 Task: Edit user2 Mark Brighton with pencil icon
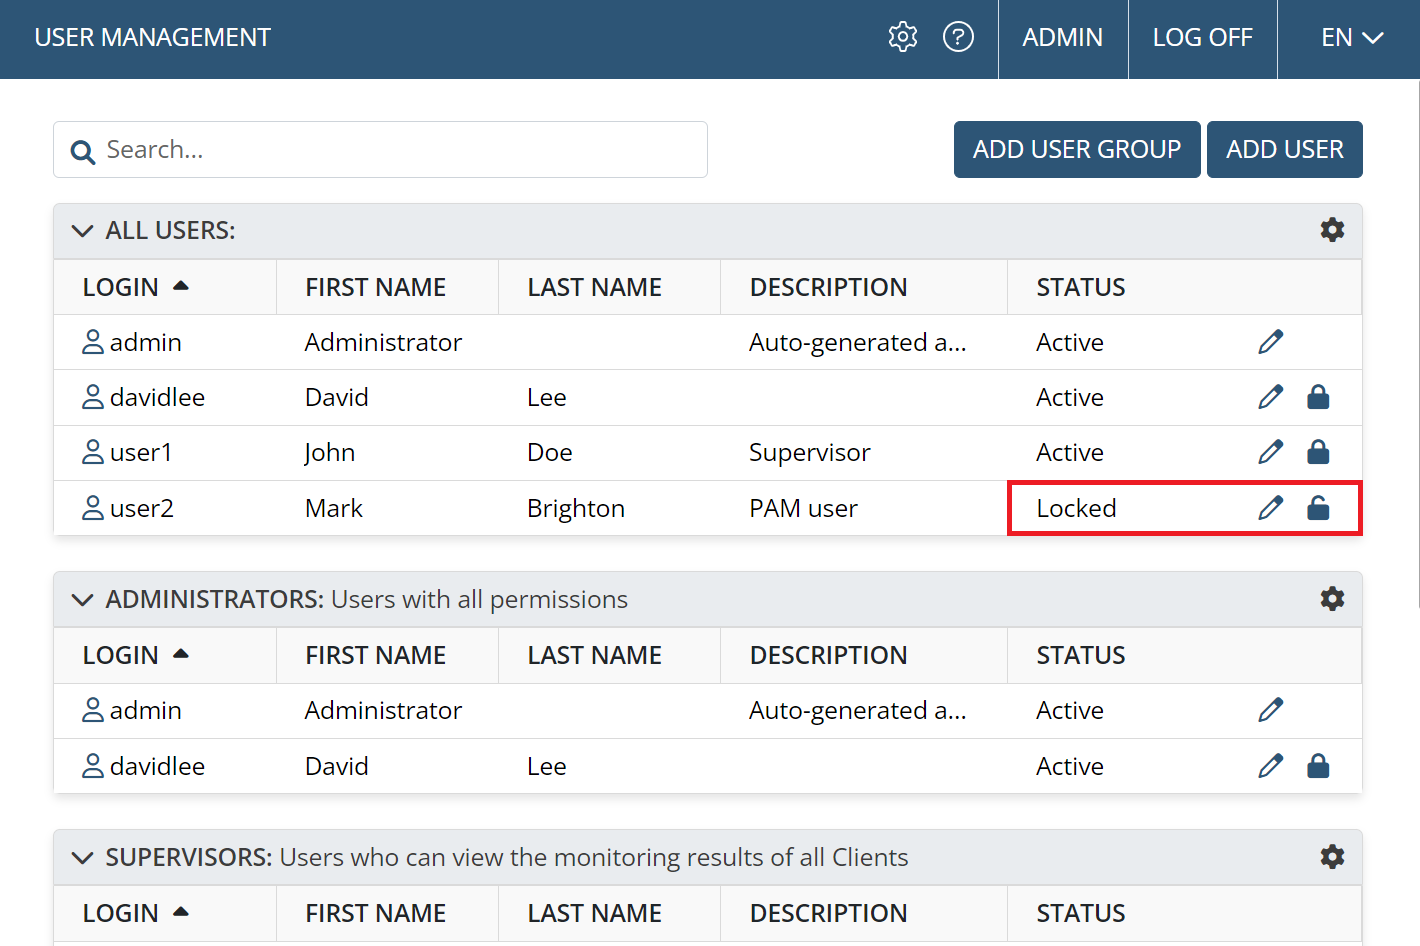coord(1270,508)
